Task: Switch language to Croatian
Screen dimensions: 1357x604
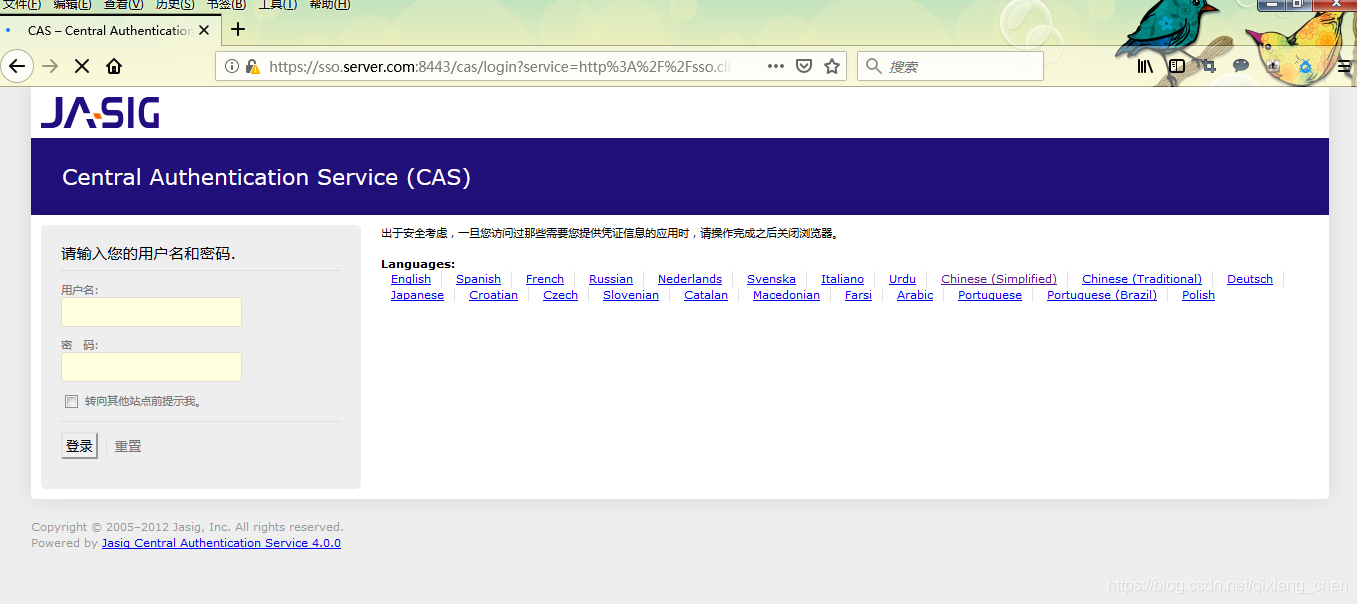Action: 493,295
